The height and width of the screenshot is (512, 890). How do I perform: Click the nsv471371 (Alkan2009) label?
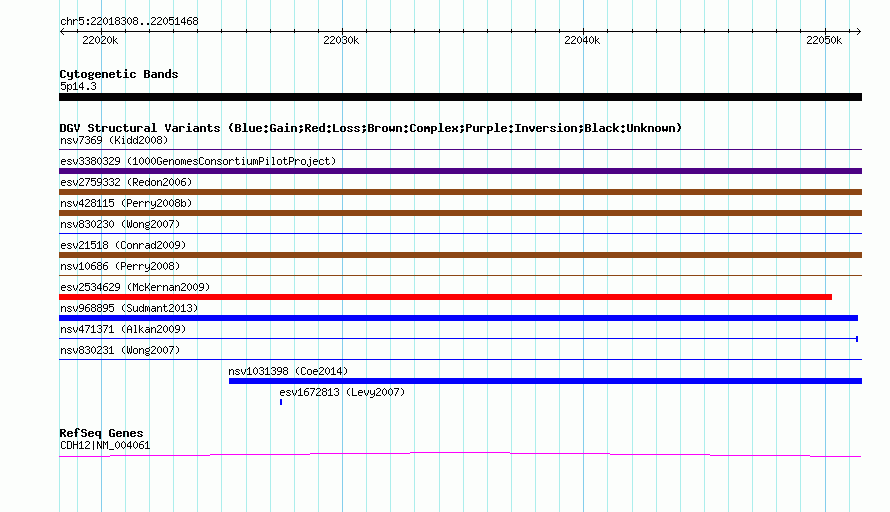(x=123, y=329)
